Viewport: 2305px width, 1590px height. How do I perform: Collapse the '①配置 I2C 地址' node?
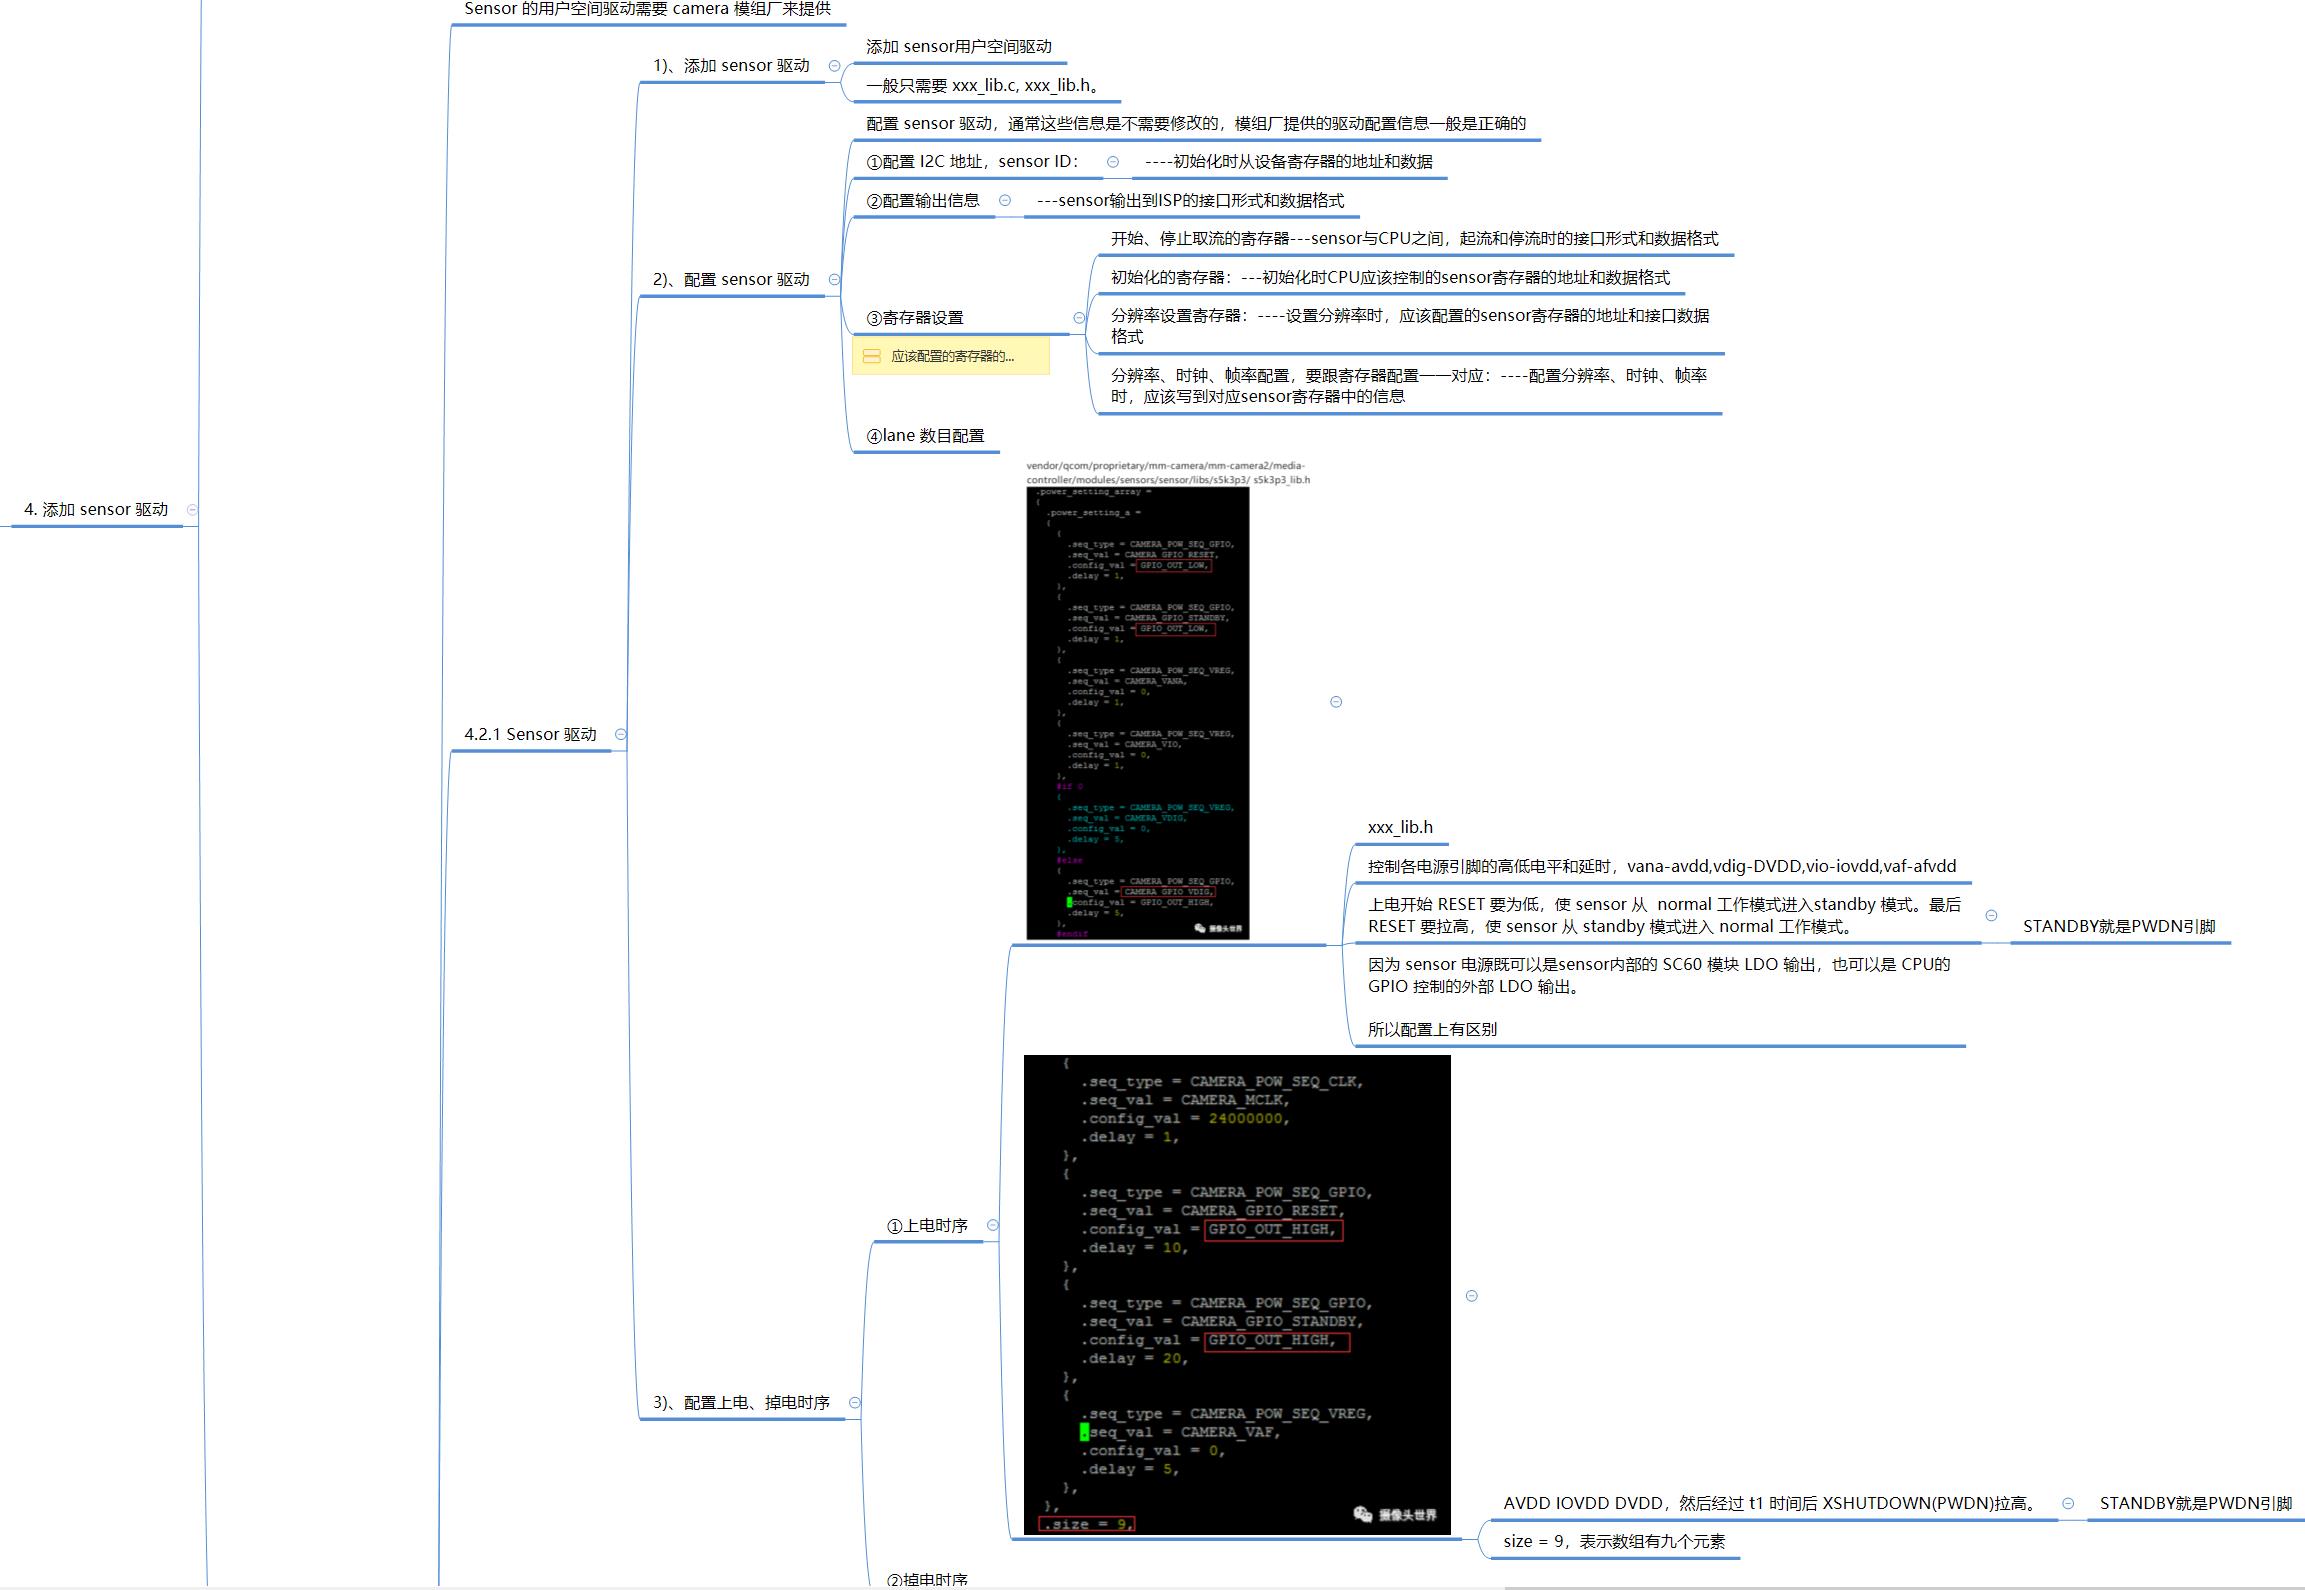pos(1112,162)
